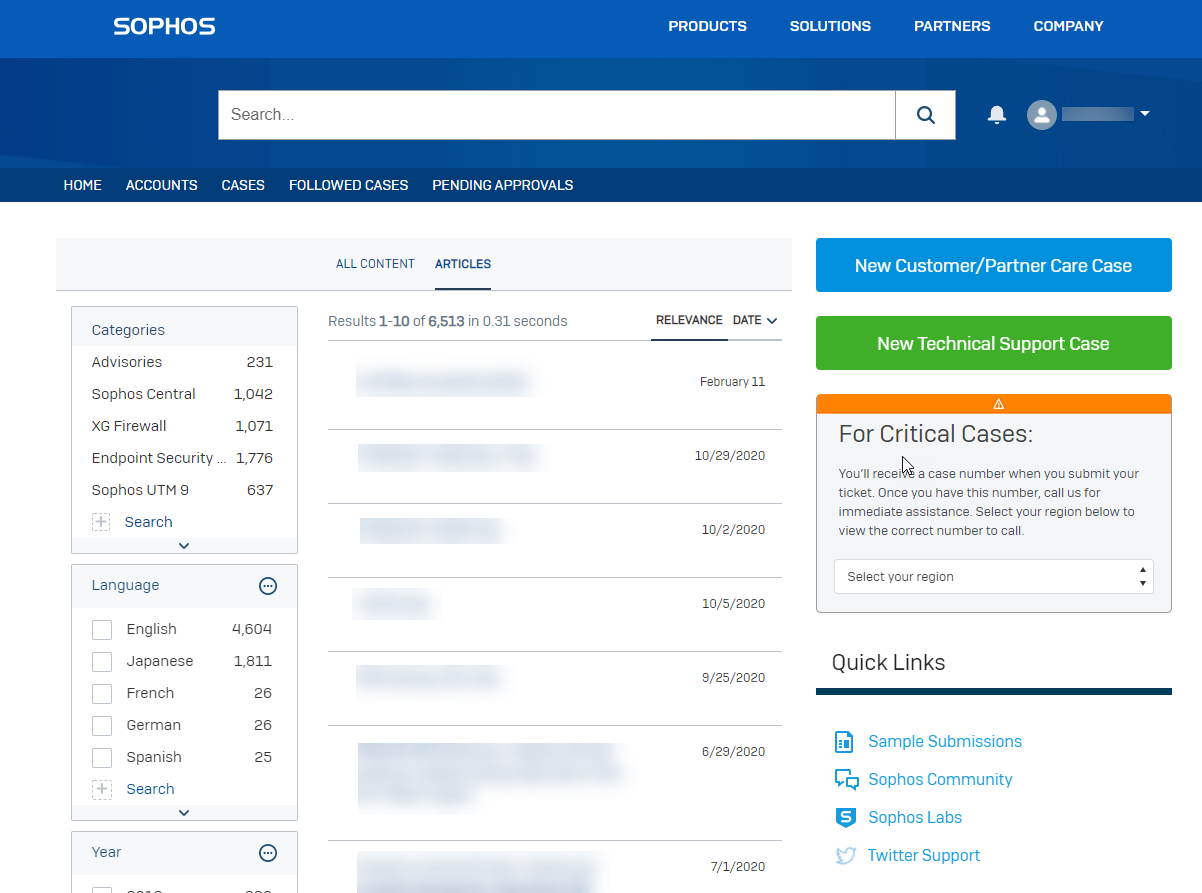
Task: Click the user profile avatar icon
Action: point(1041,115)
